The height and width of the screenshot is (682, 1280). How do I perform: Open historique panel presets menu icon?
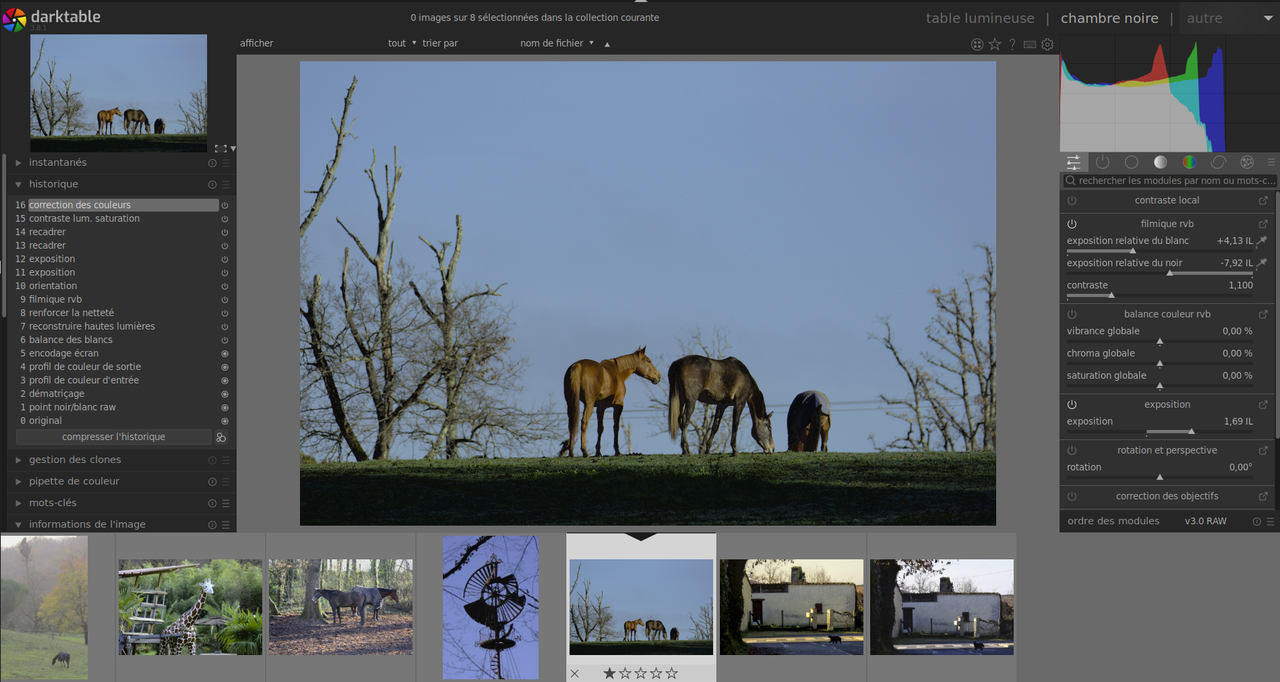tap(226, 184)
